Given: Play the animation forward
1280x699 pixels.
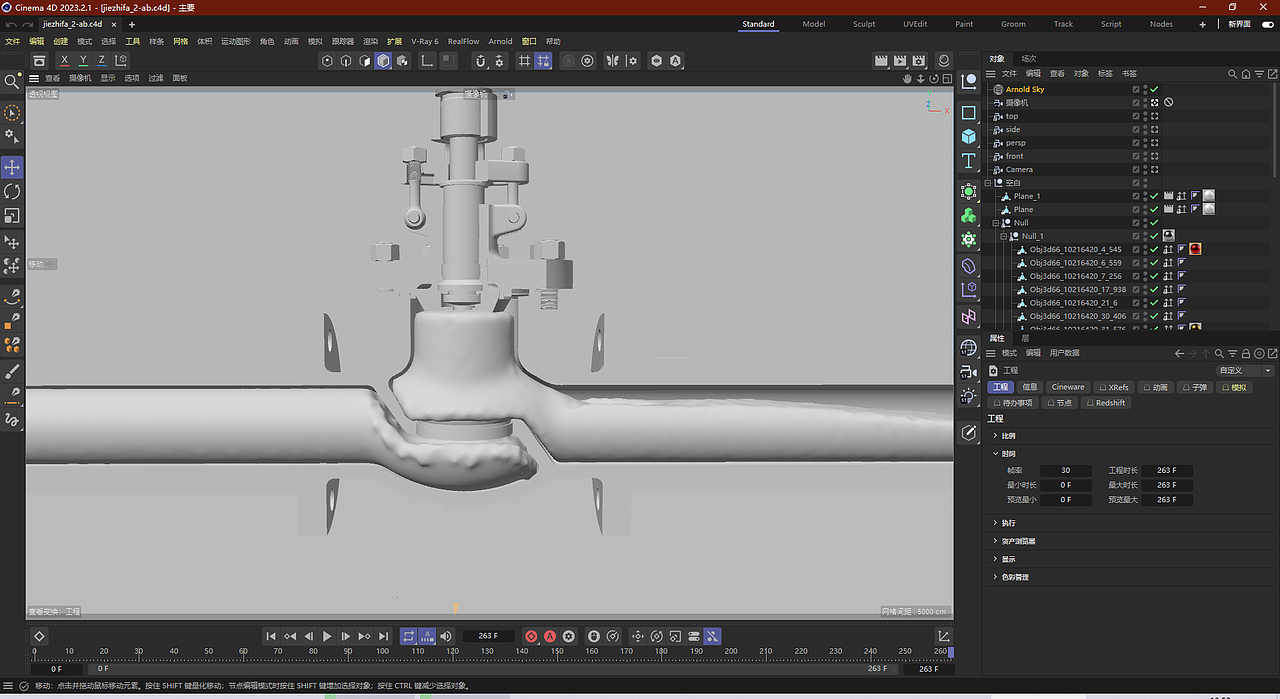Looking at the screenshot, I should [x=327, y=636].
